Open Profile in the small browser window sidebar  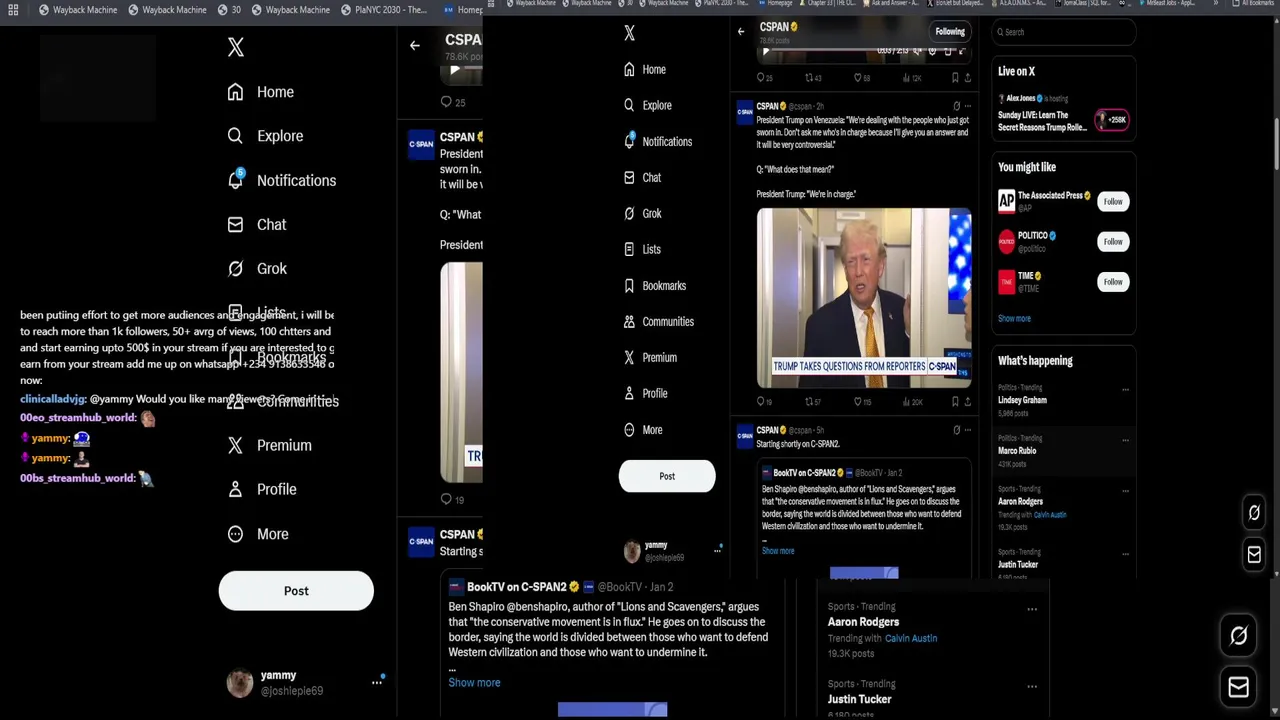coord(645,393)
